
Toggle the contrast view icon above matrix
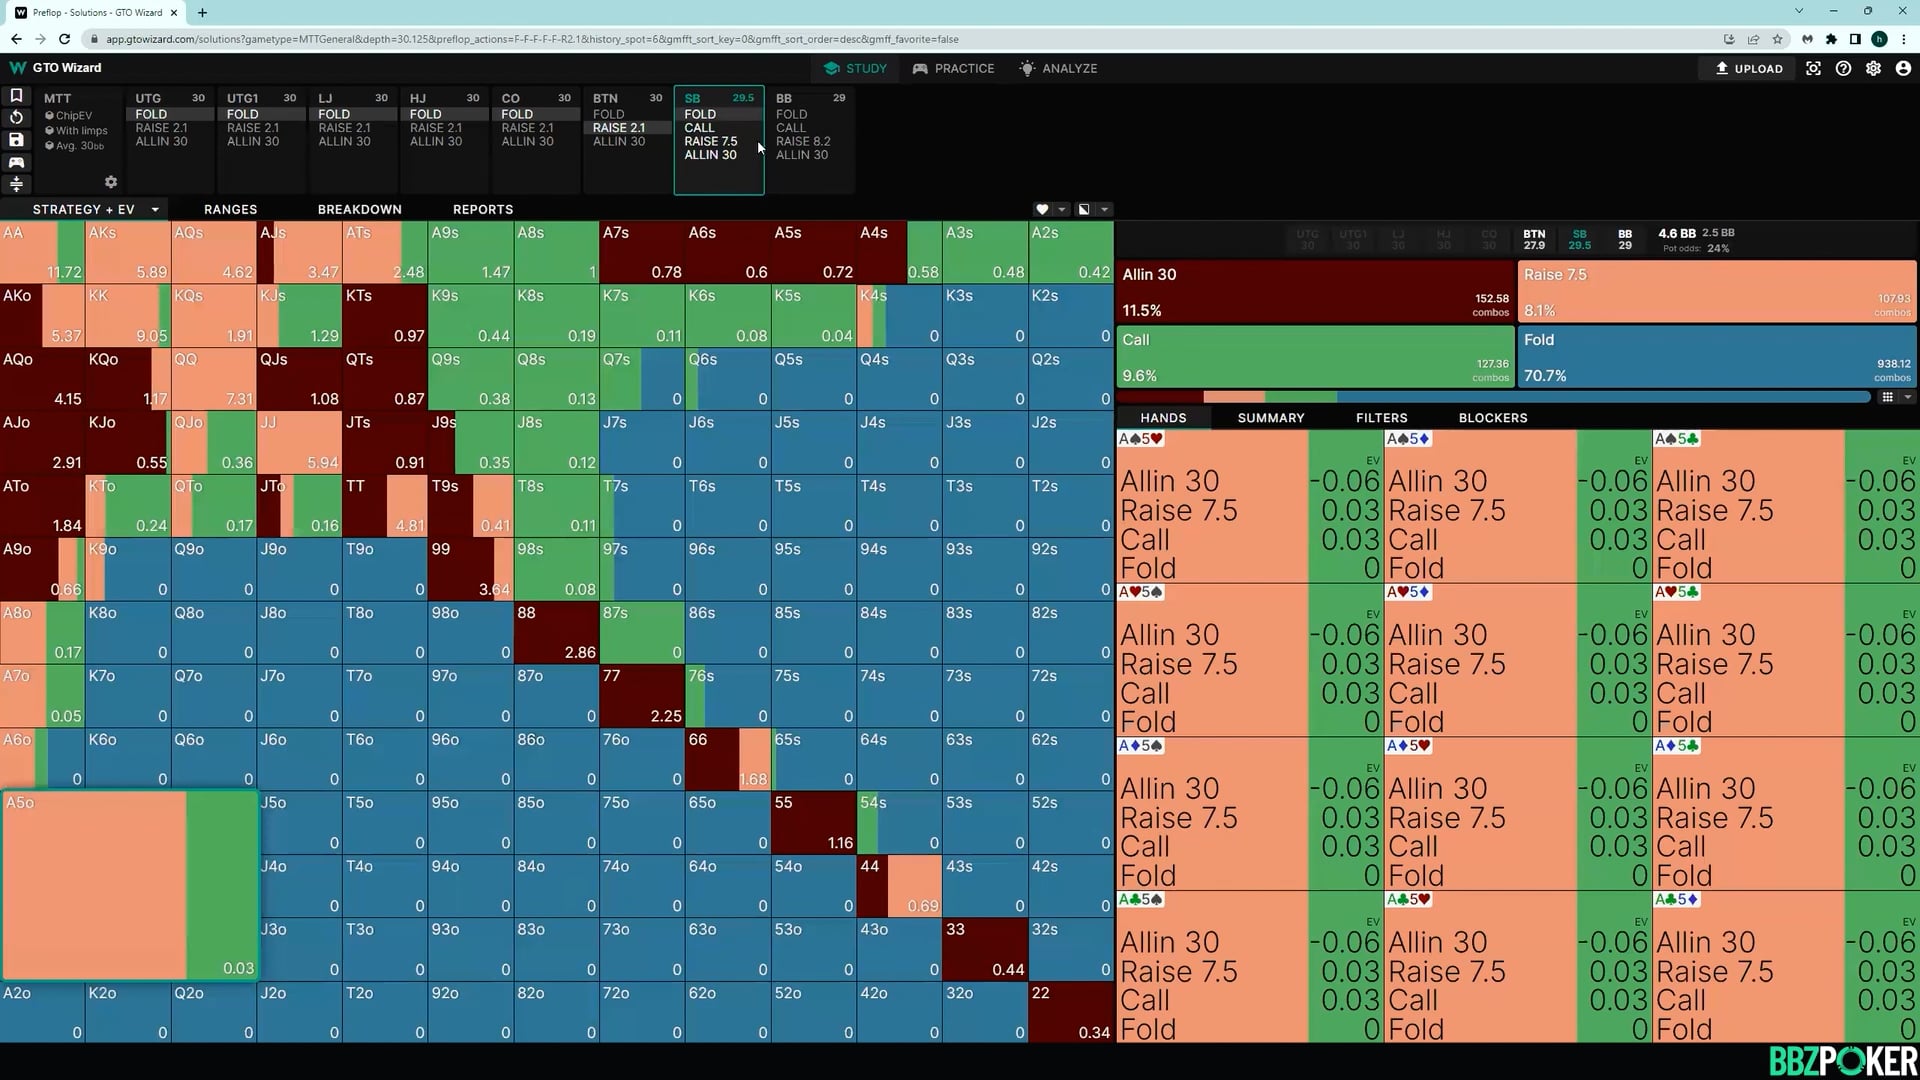pyautogui.click(x=1084, y=209)
